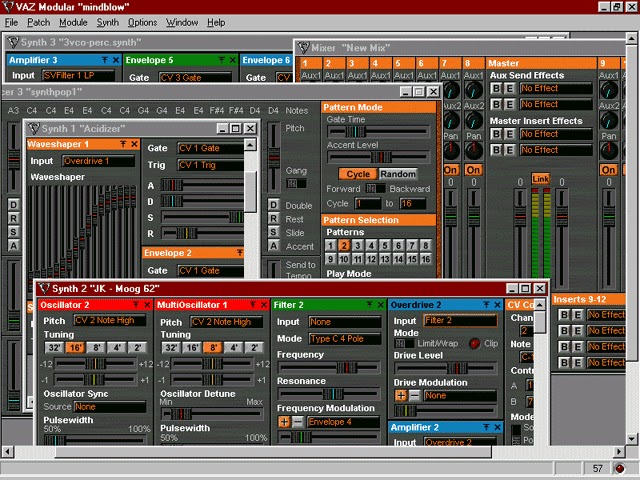Close the MultiOscillator 1 module
The height and width of the screenshot is (480, 640).
264,305
